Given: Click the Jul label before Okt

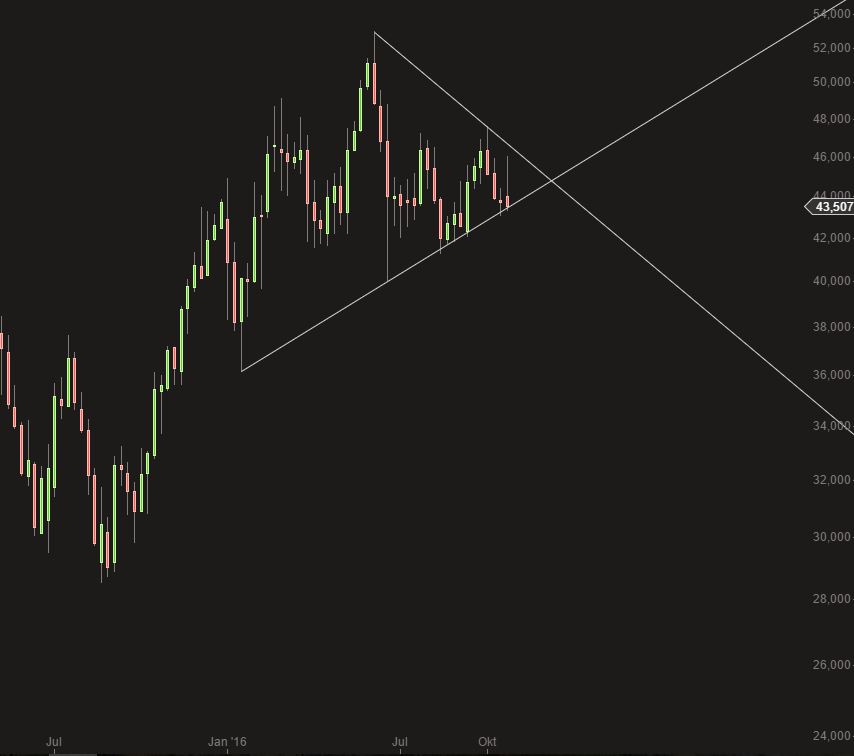Looking at the screenshot, I should [400, 742].
